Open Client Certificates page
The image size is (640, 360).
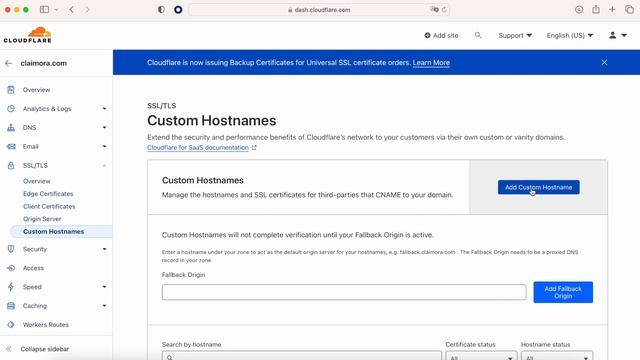click(x=49, y=207)
